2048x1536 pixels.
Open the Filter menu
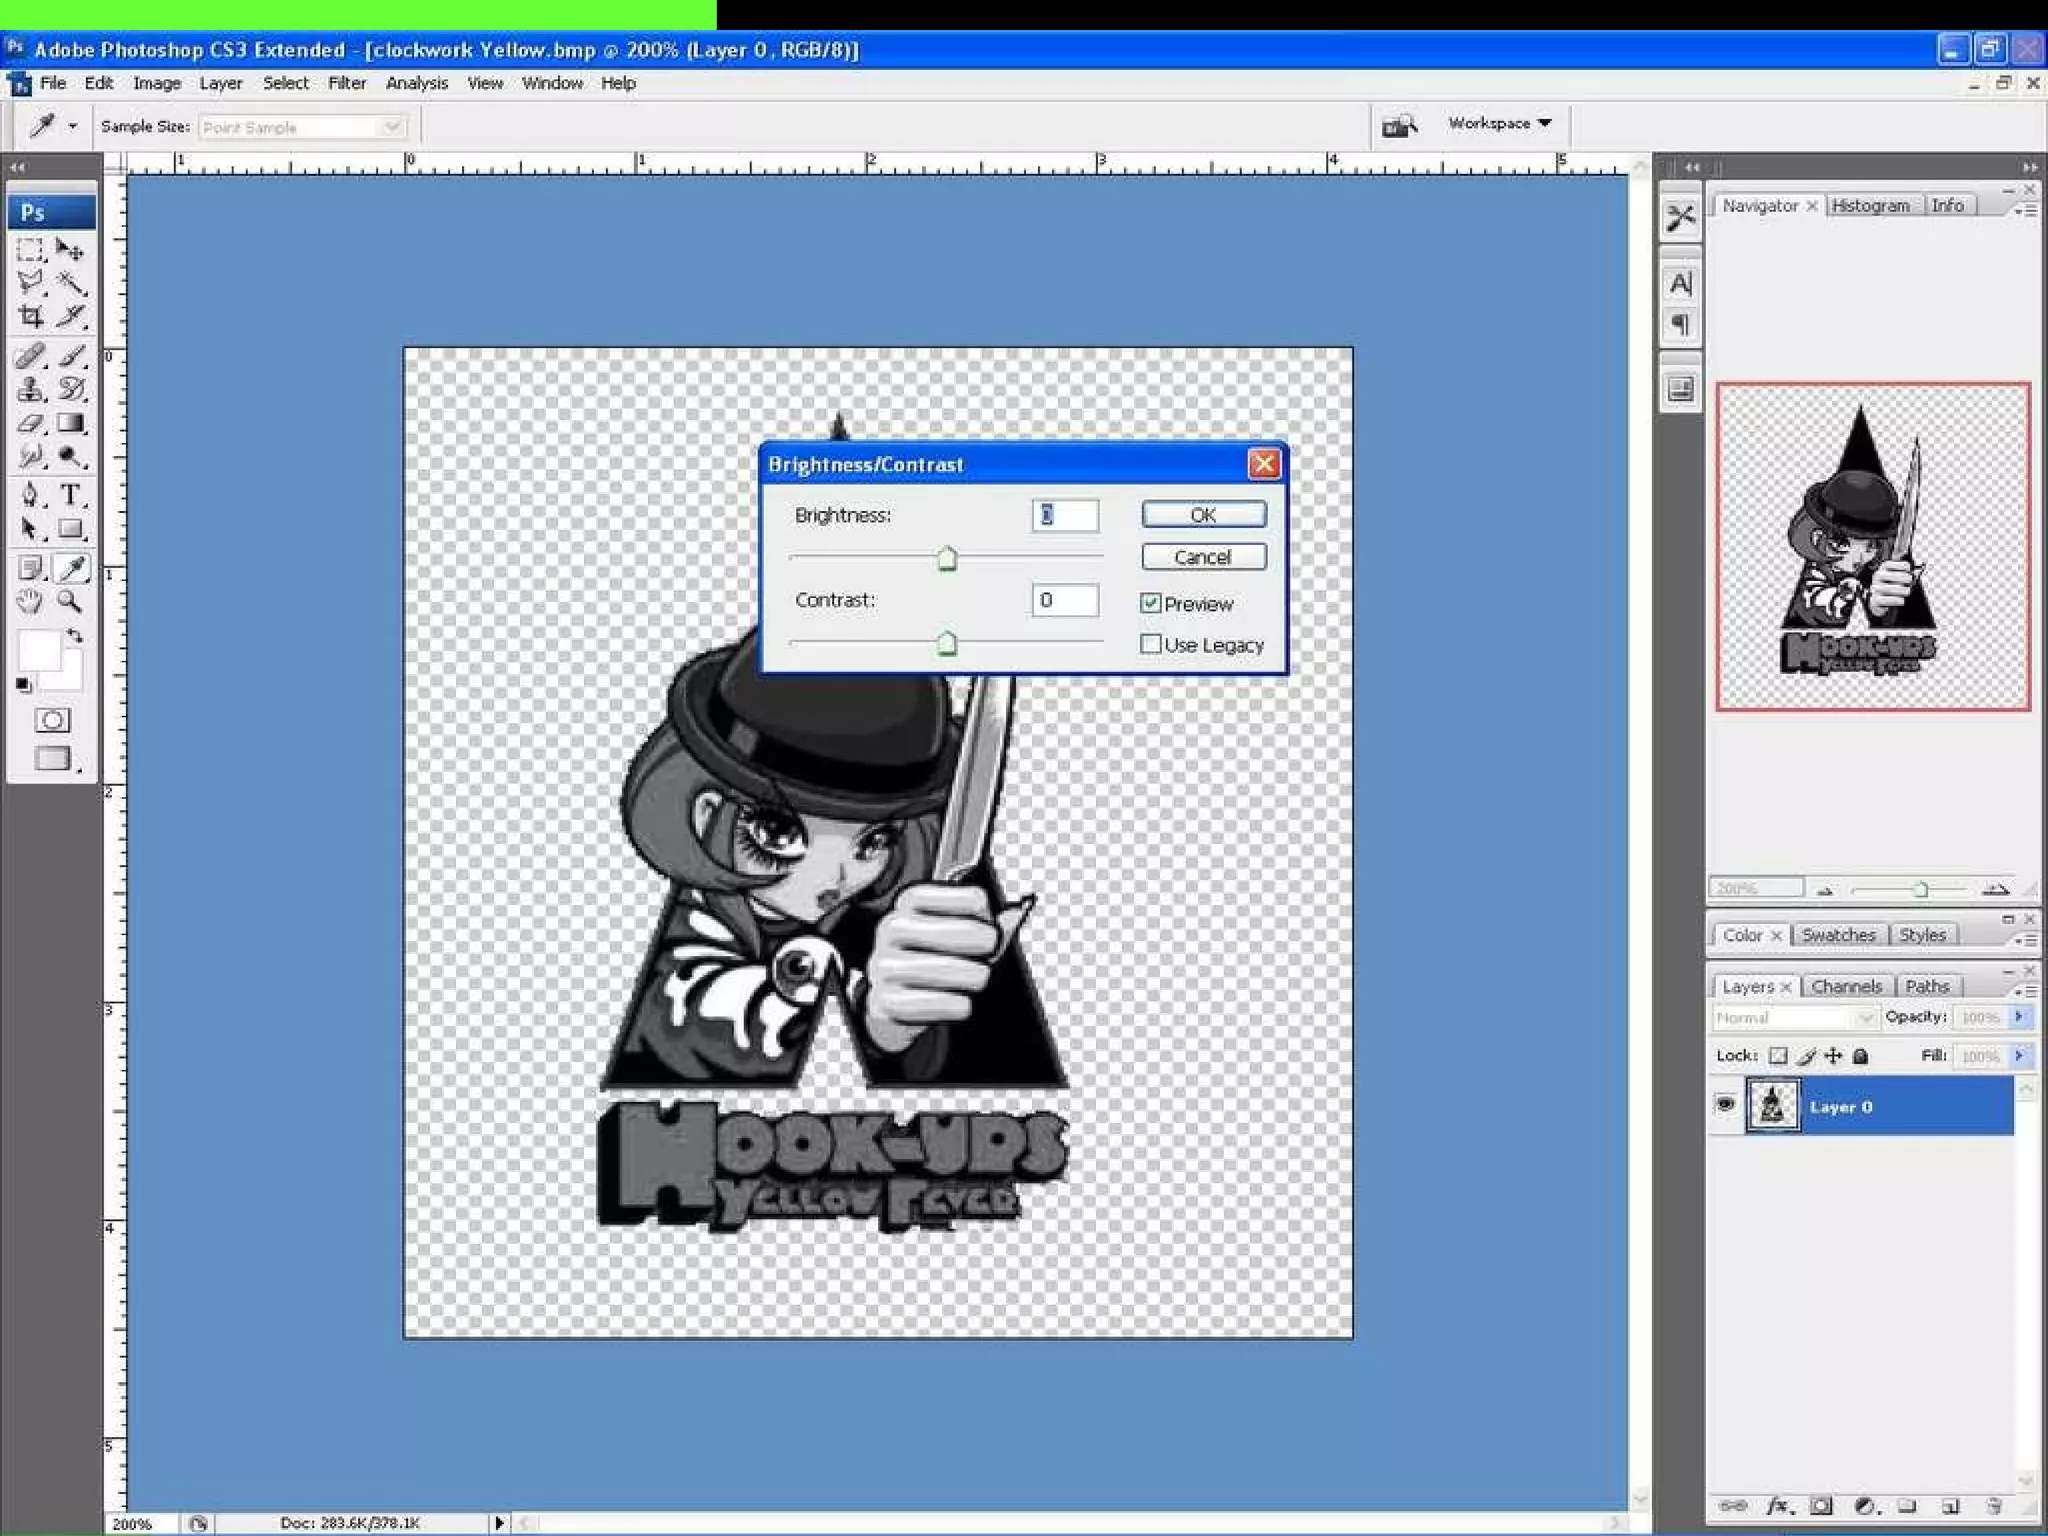(346, 83)
